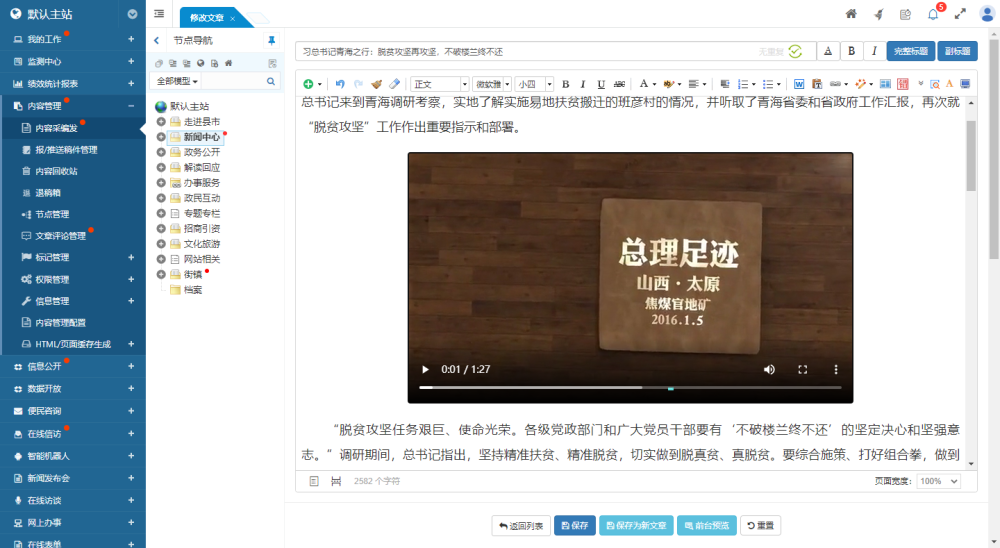Image resolution: width=1000 pixels, height=548 pixels.
Task: Select the 修改文章 tab
Action: (206, 18)
